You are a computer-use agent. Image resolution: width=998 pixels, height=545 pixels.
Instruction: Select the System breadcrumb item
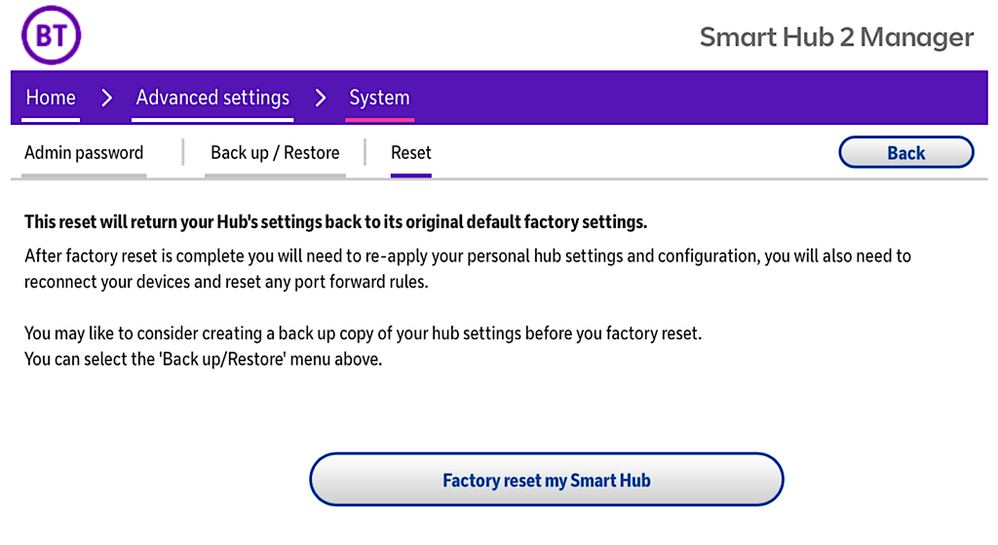379,98
